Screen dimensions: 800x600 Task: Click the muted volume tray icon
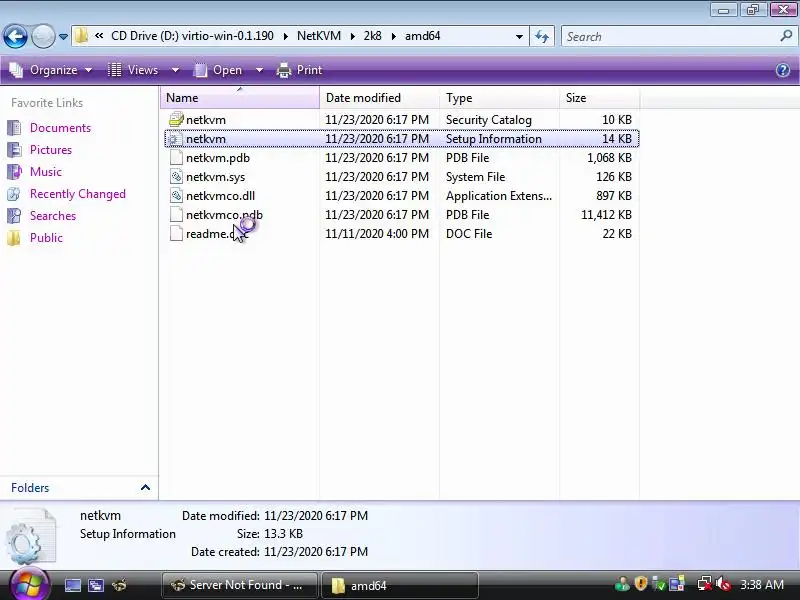723,584
